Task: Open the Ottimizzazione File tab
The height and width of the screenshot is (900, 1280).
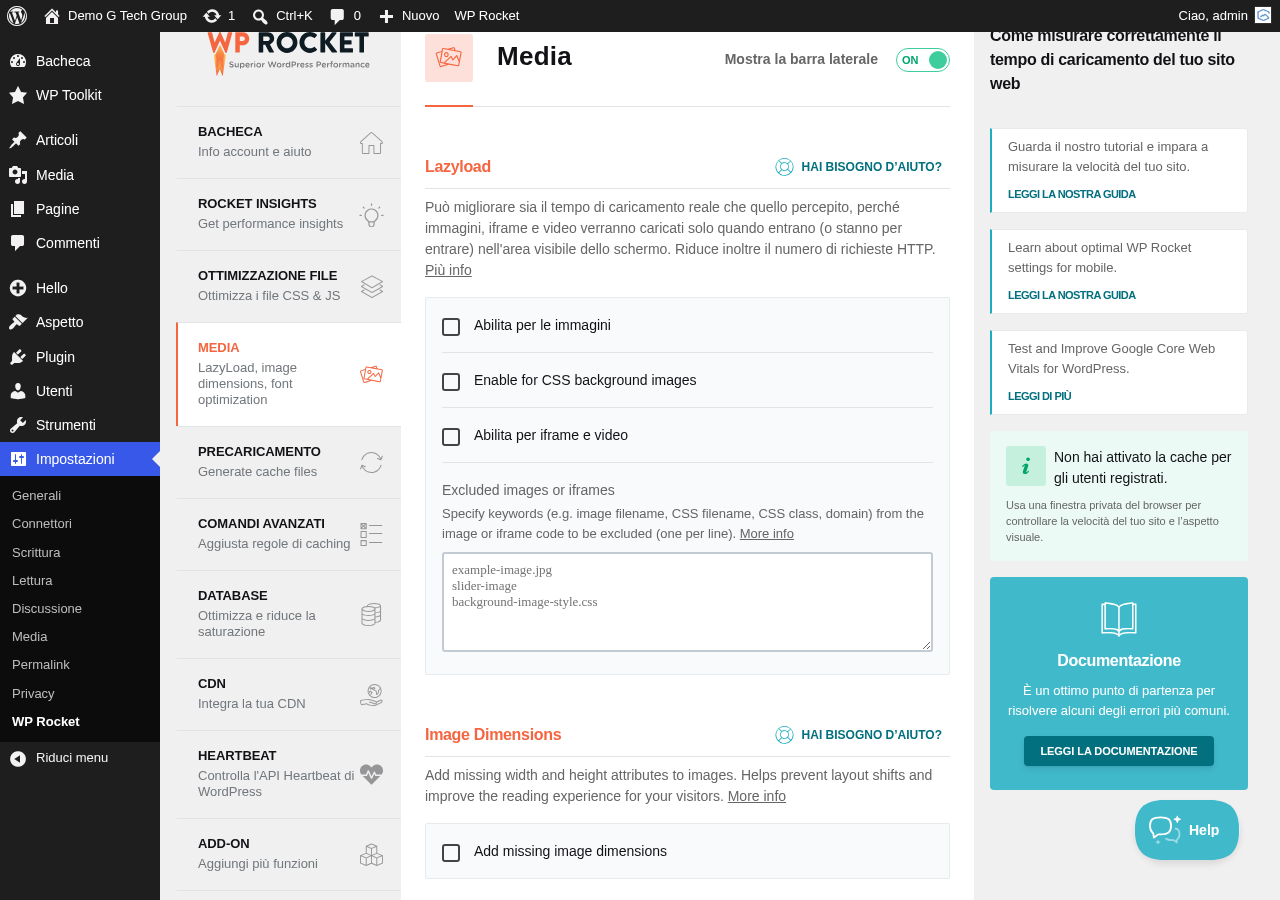Action: point(288,287)
